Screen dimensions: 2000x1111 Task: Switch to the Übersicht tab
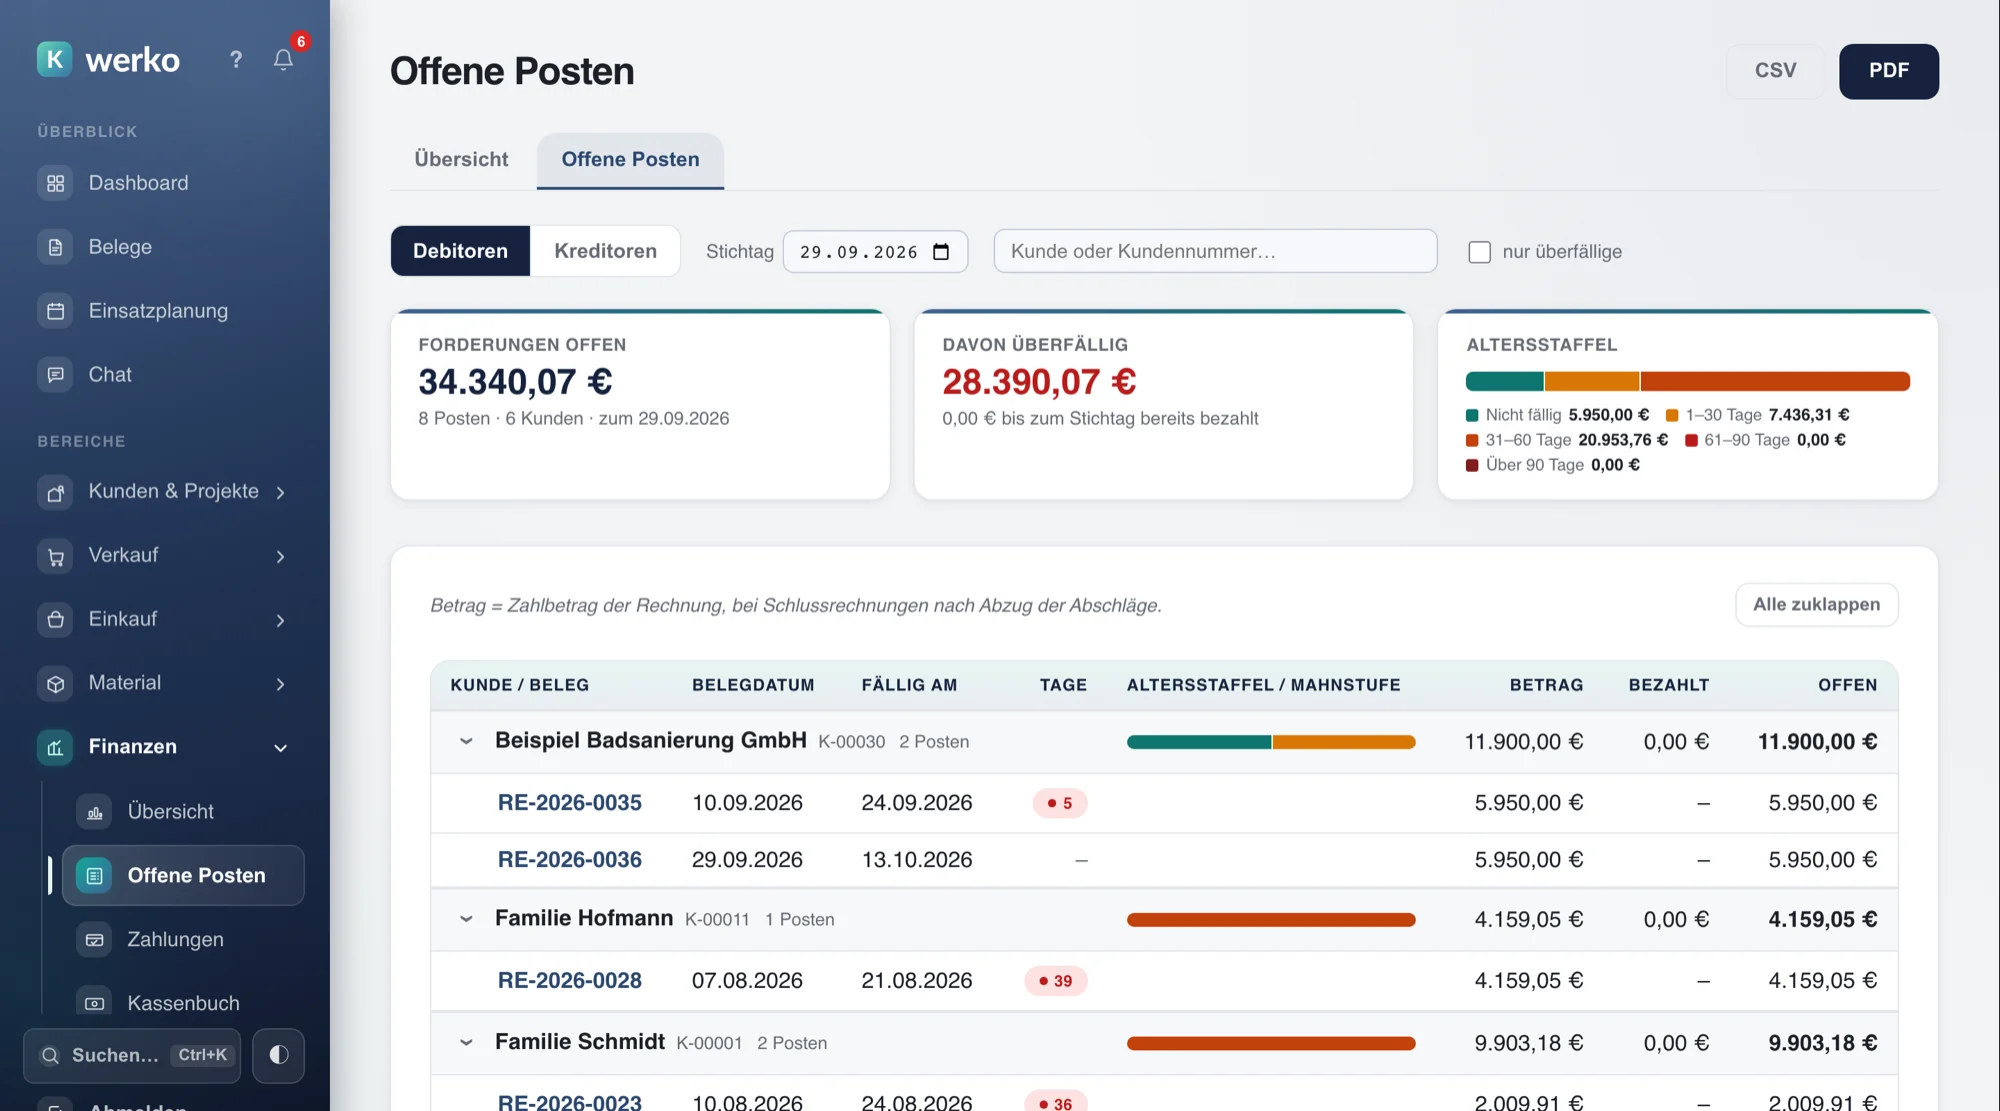[461, 160]
